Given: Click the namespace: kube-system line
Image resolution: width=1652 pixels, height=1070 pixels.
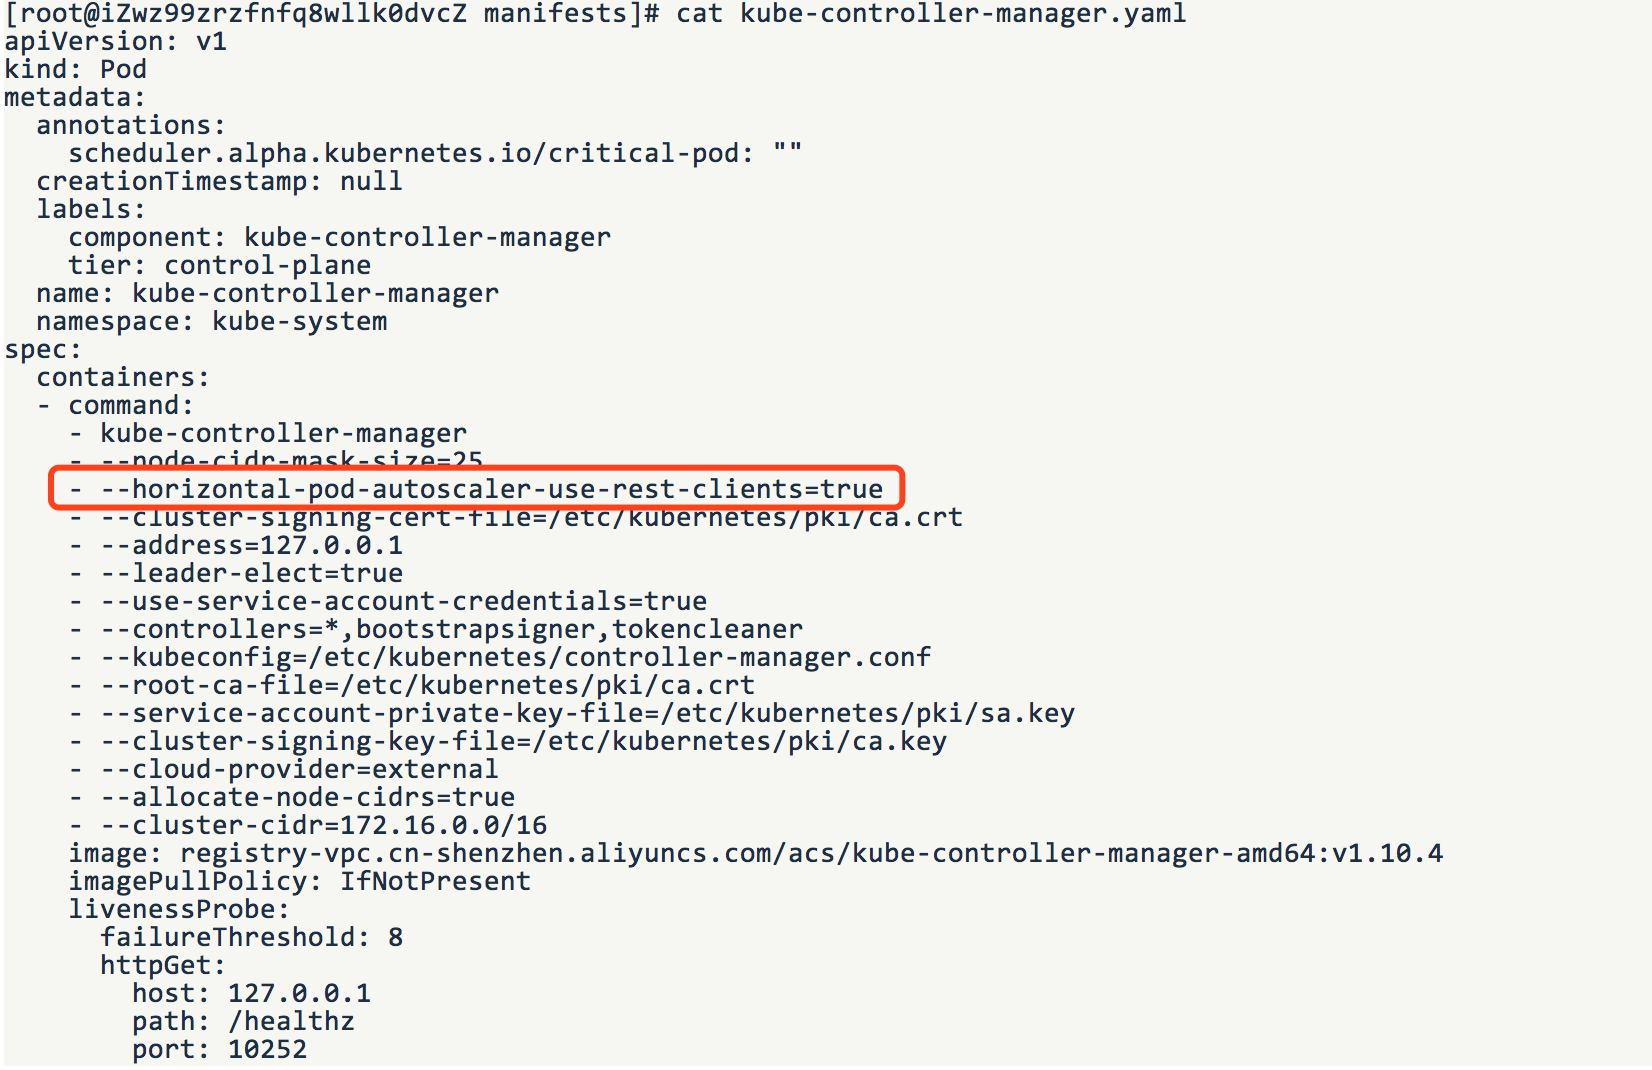Looking at the screenshot, I should pos(212,322).
